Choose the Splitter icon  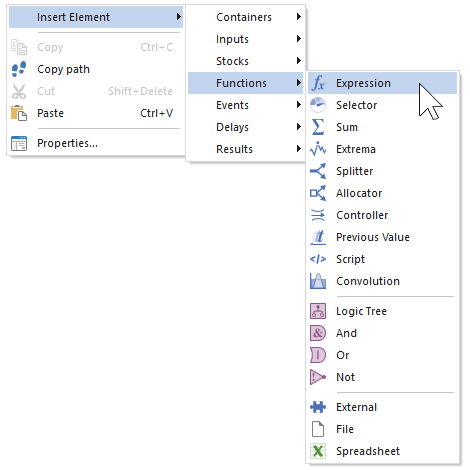coord(318,171)
